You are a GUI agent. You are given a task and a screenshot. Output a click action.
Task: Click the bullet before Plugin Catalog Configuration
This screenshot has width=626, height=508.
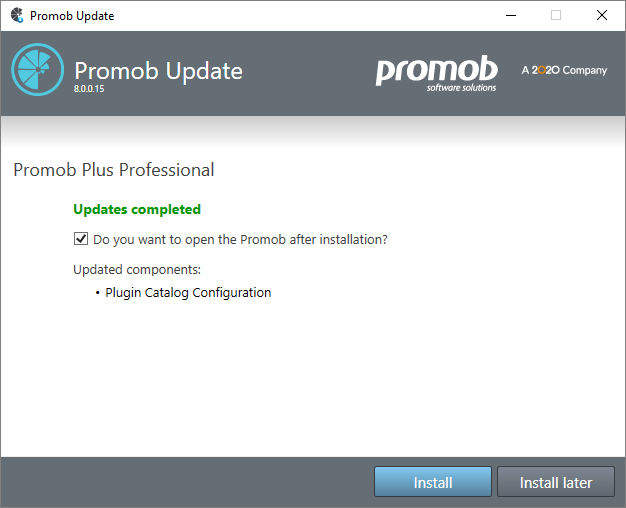97,293
